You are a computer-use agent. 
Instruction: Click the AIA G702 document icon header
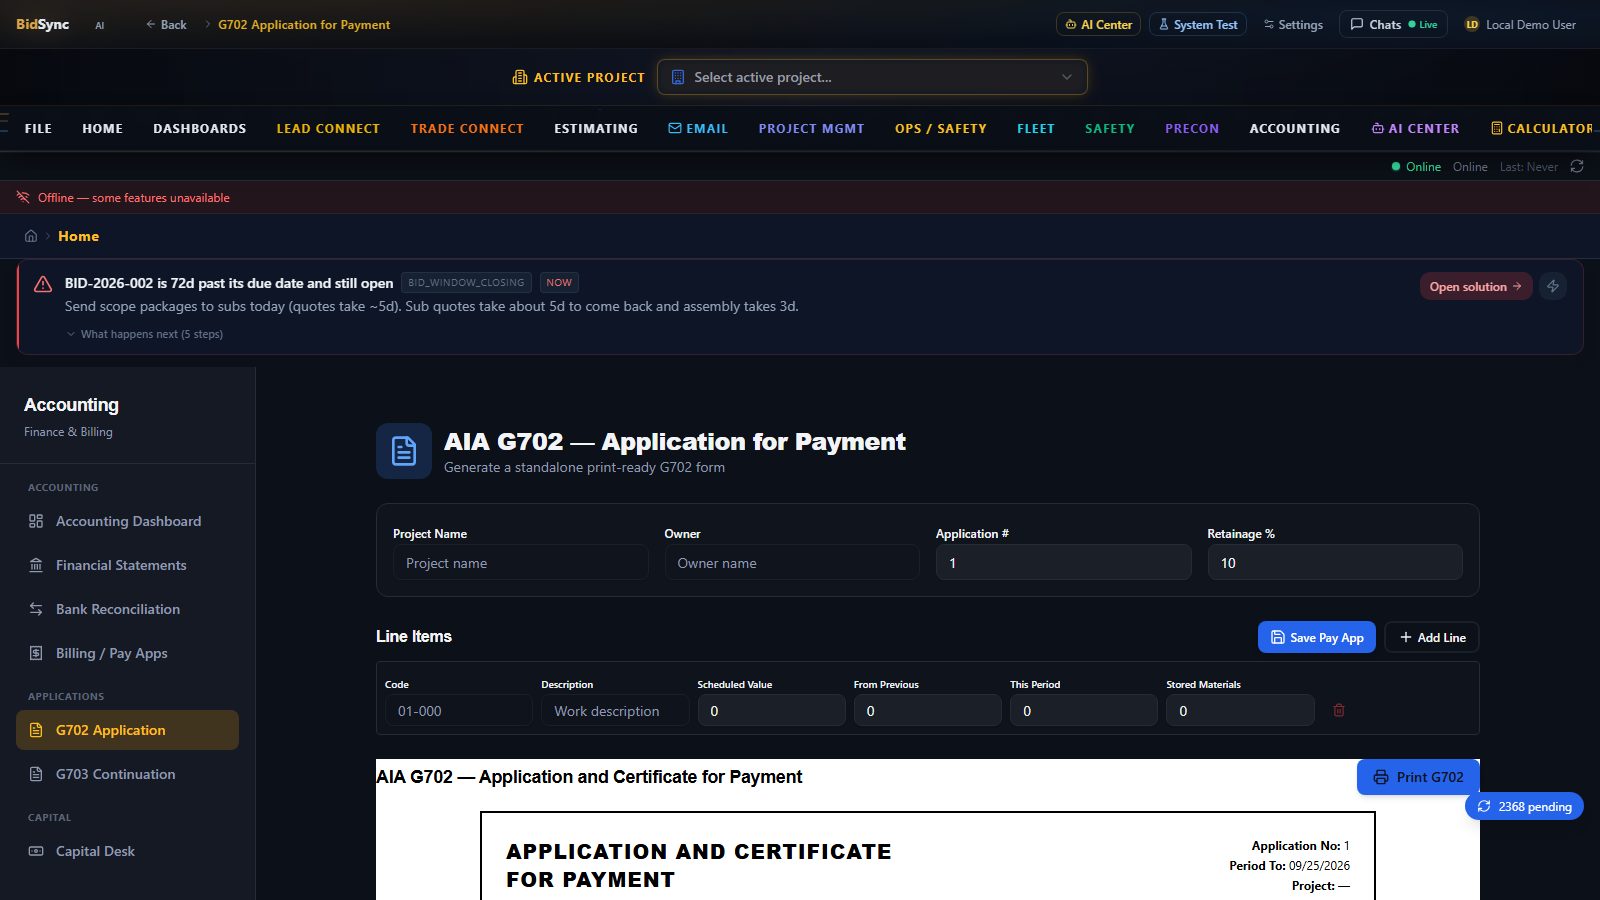pos(404,451)
